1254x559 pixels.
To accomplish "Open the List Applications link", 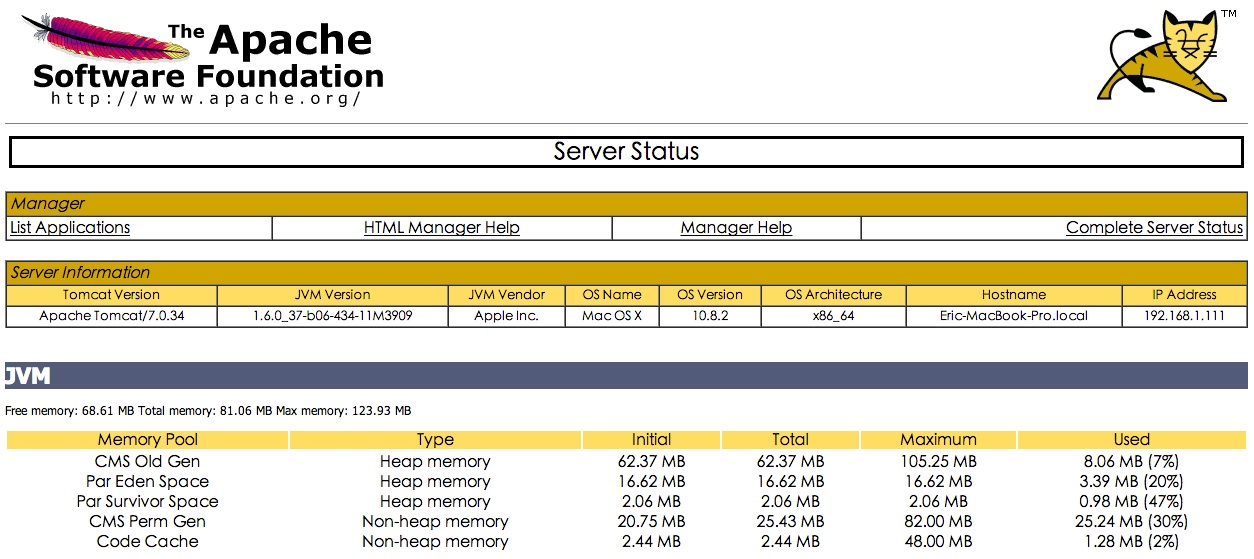I will click(70, 227).
